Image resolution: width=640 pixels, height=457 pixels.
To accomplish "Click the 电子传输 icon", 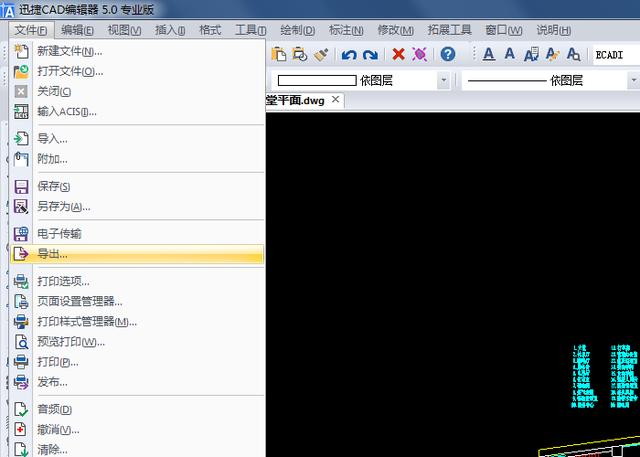I will coord(21,234).
